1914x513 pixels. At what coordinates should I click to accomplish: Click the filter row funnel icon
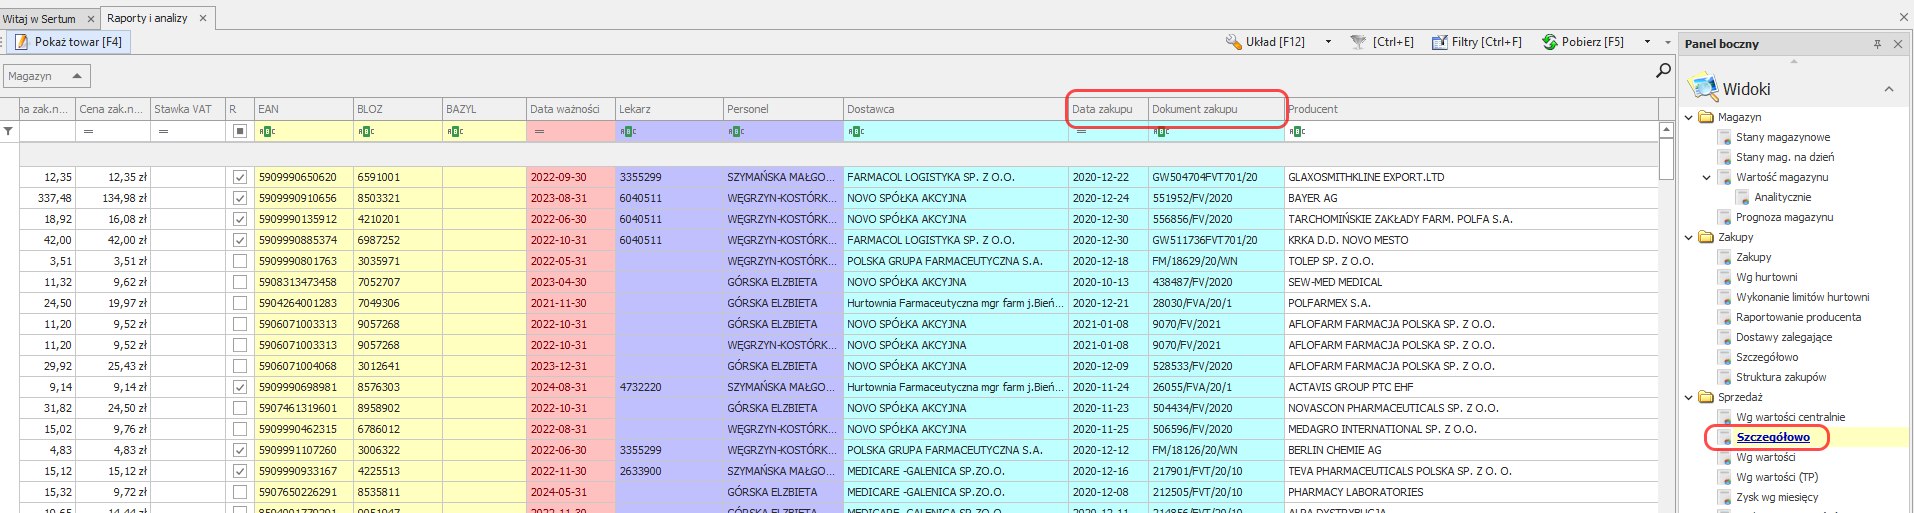point(9,131)
